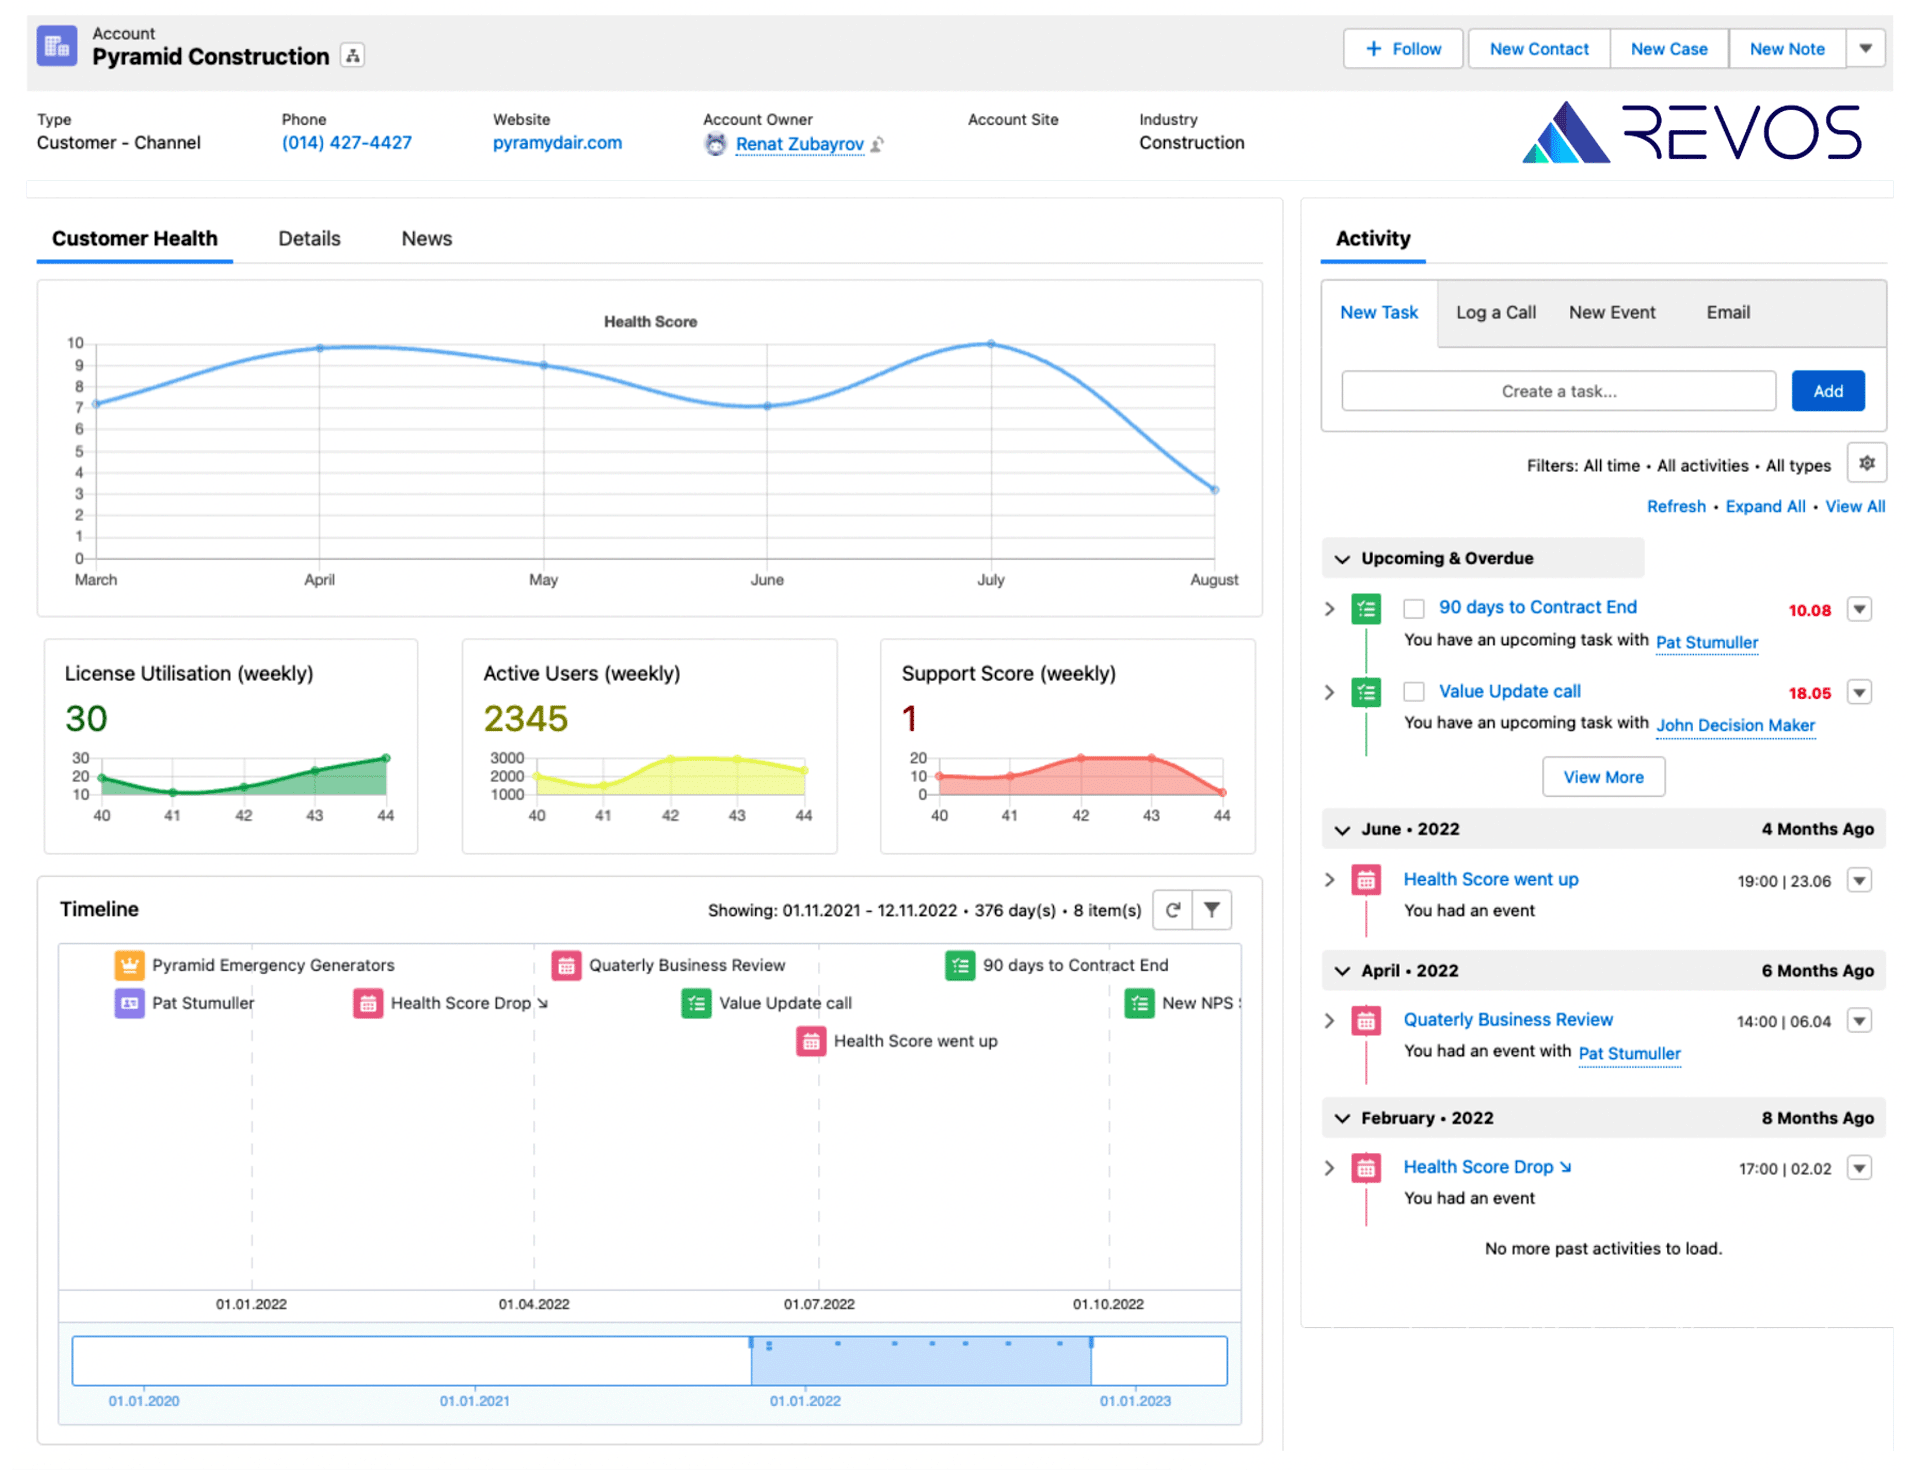
Task: Collapse the February 2022 activity section
Action: [x=1342, y=1118]
